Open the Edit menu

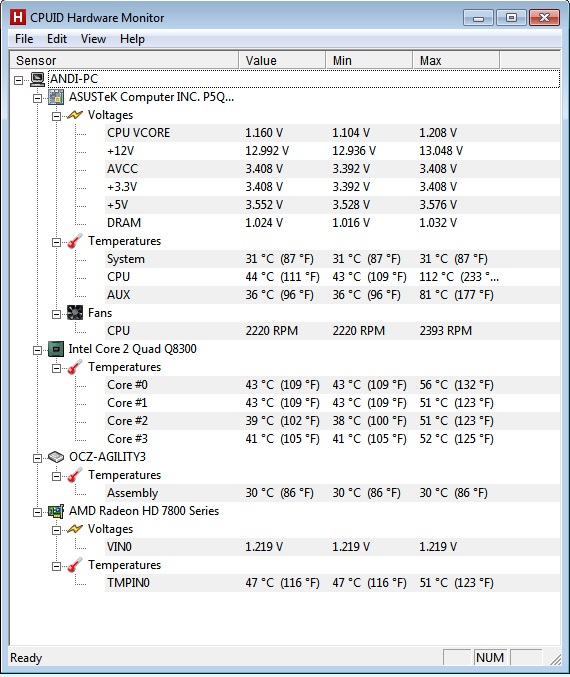[57, 39]
